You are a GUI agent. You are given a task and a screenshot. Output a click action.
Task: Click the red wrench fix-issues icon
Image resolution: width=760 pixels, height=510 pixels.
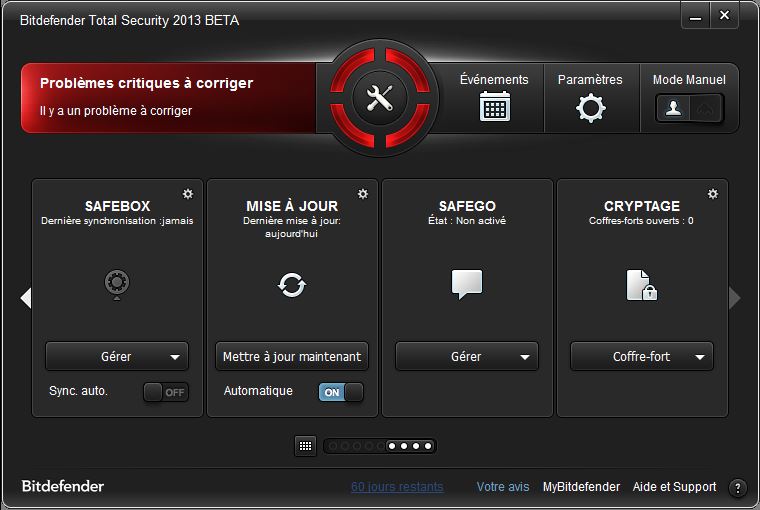tap(380, 98)
